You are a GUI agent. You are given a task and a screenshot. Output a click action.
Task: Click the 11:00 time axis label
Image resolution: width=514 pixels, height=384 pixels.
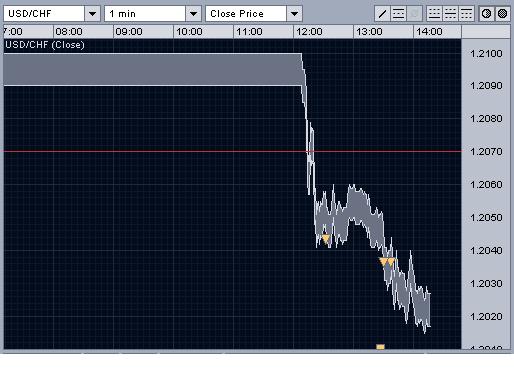pyautogui.click(x=249, y=32)
